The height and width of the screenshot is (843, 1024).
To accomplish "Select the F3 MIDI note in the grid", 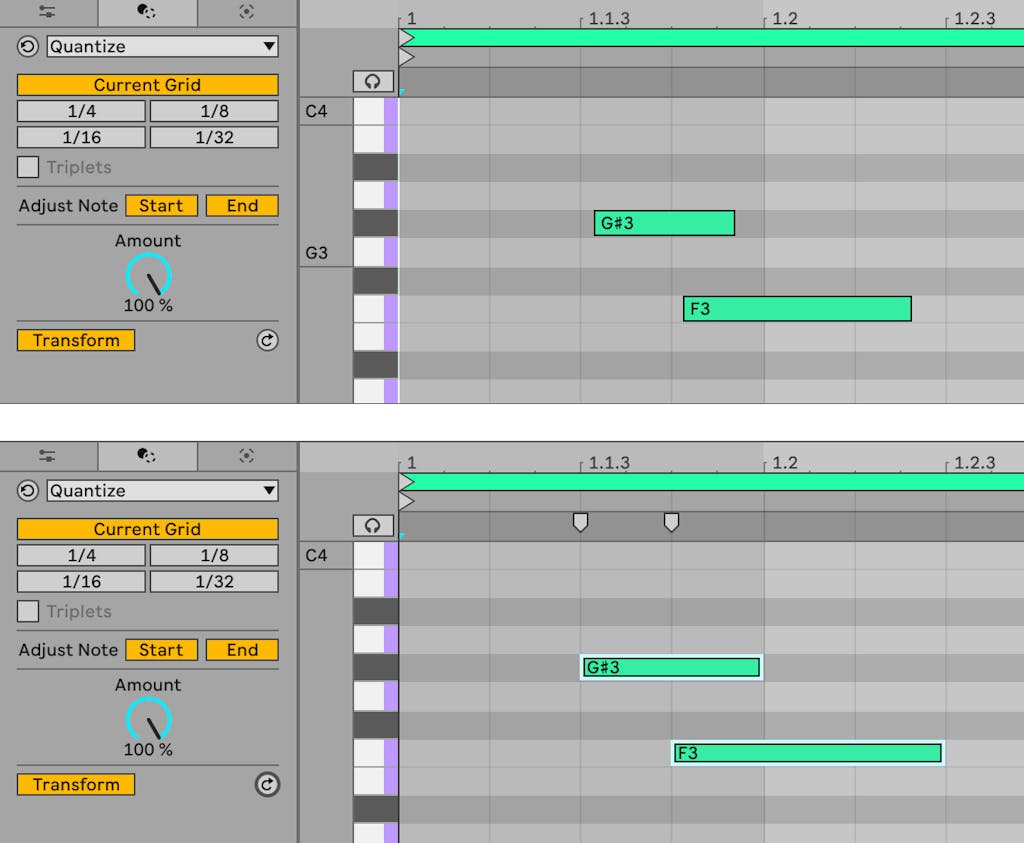I will click(x=795, y=308).
